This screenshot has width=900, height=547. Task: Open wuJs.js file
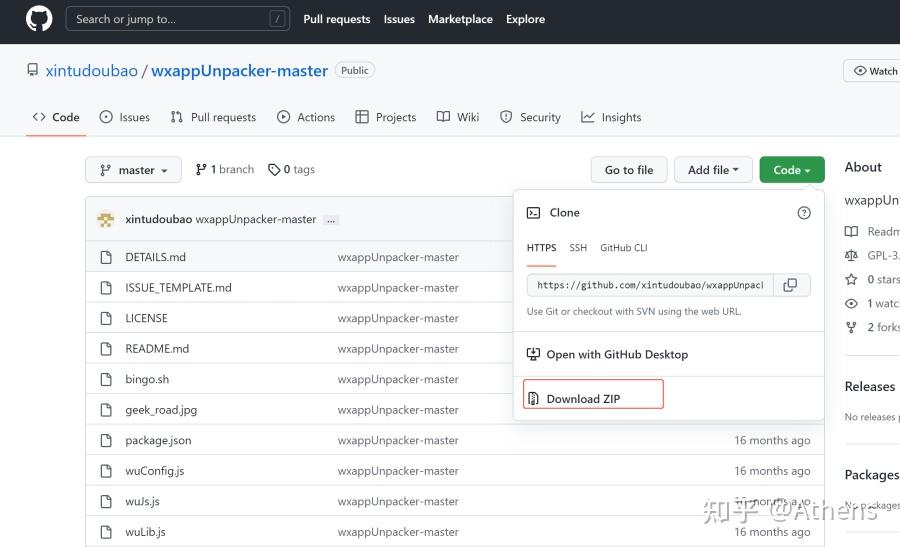pos(142,501)
